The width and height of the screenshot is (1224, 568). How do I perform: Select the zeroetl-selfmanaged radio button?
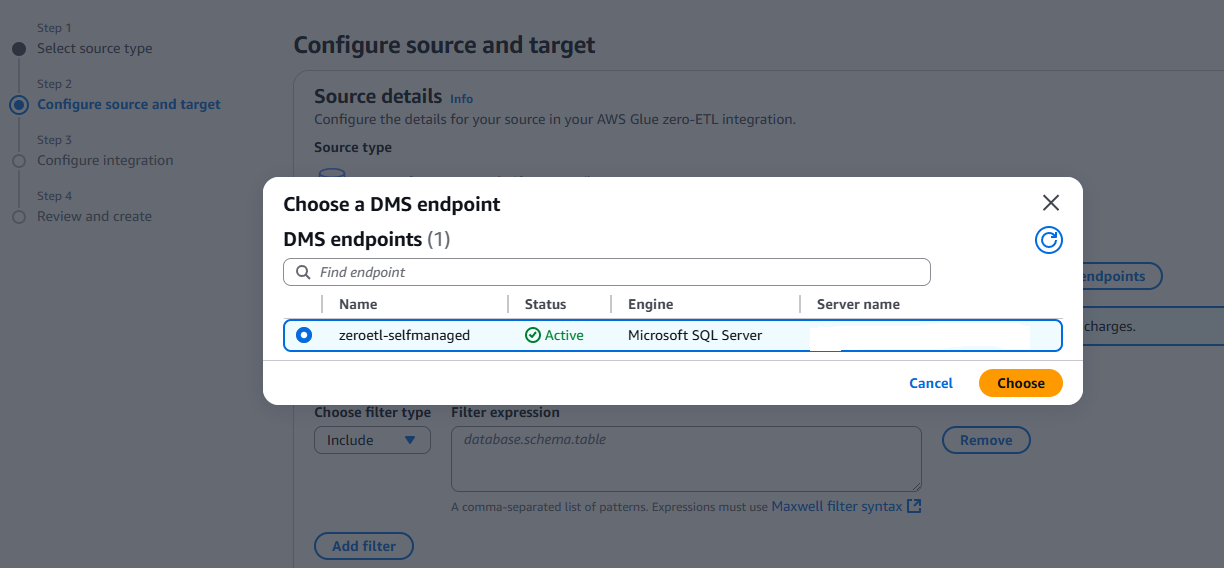(304, 336)
